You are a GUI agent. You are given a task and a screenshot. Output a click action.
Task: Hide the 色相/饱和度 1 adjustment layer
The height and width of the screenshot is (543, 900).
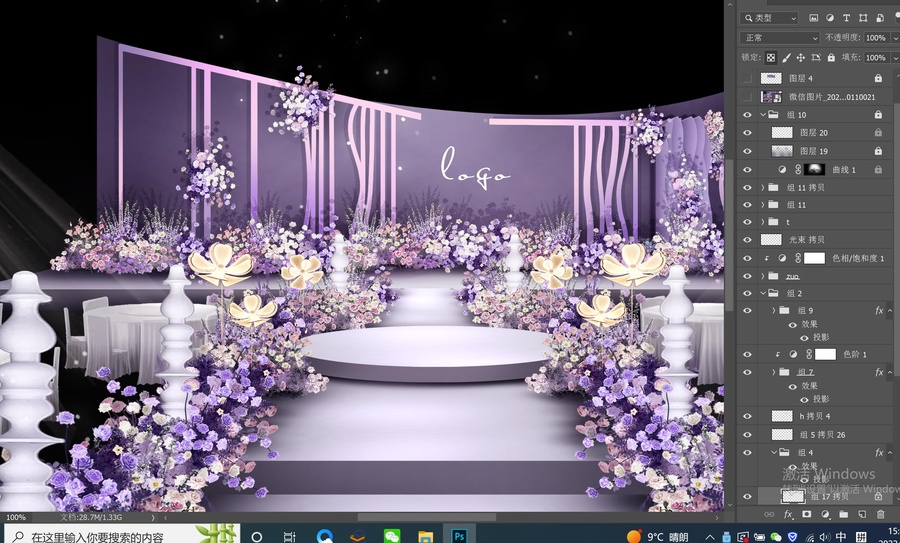coord(747,258)
